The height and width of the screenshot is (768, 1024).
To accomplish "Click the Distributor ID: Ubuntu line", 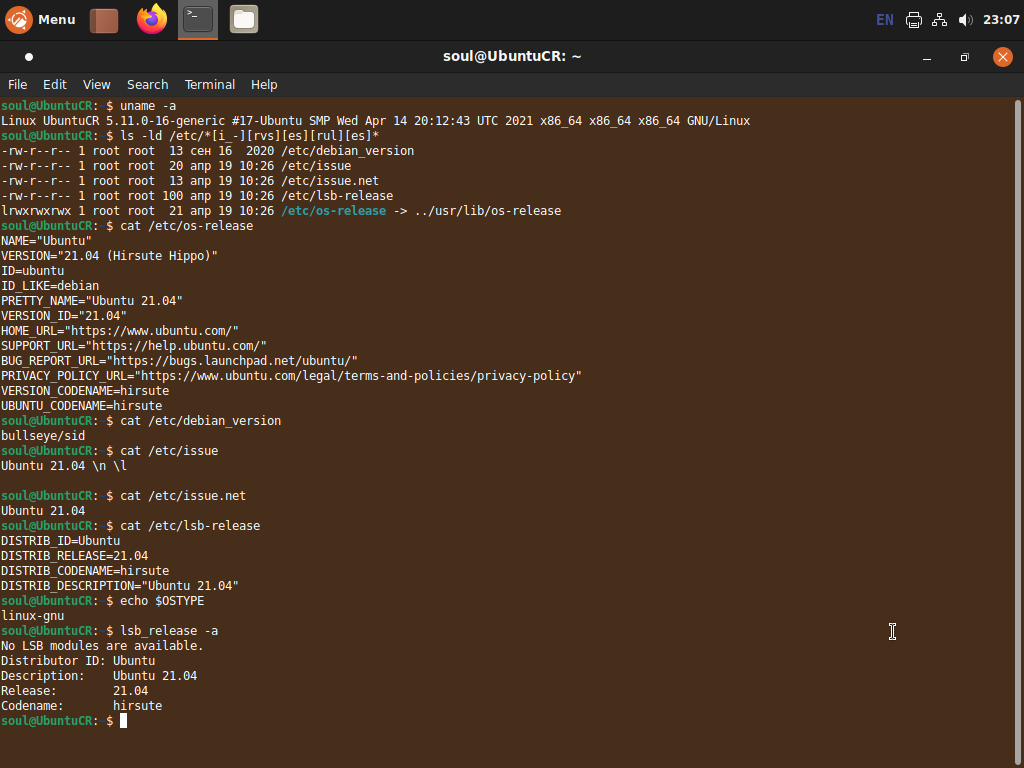I will tap(78, 662).
